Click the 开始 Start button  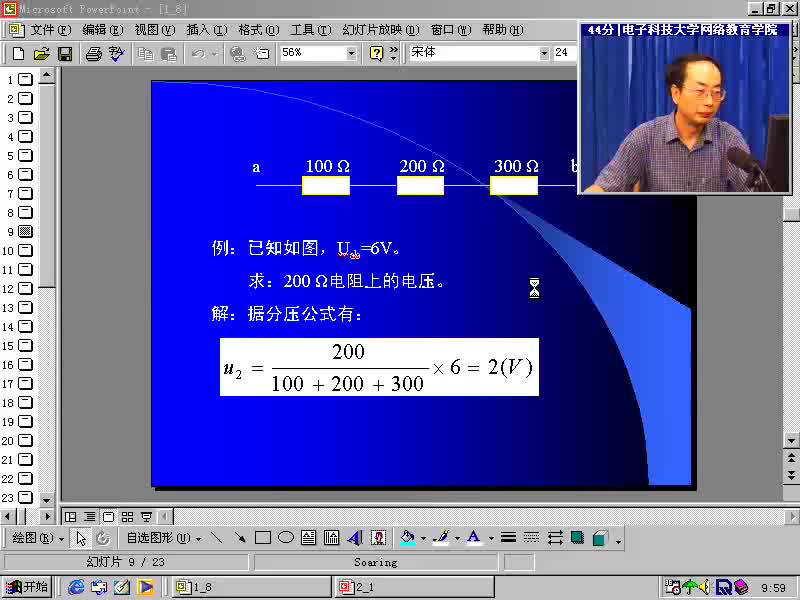(27, 587)
